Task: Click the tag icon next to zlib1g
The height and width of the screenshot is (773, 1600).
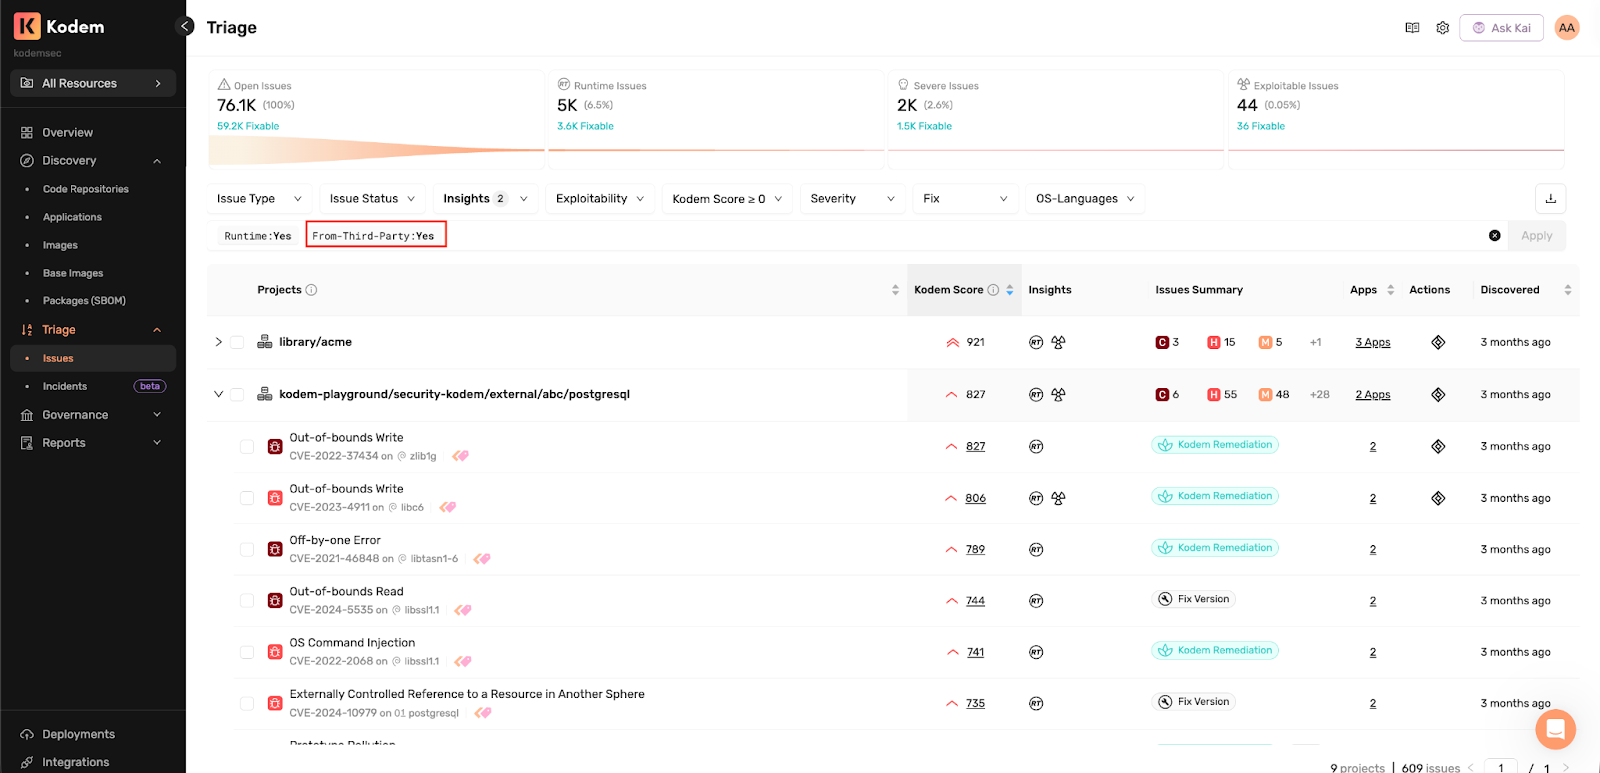Action: tap(460, 456)
